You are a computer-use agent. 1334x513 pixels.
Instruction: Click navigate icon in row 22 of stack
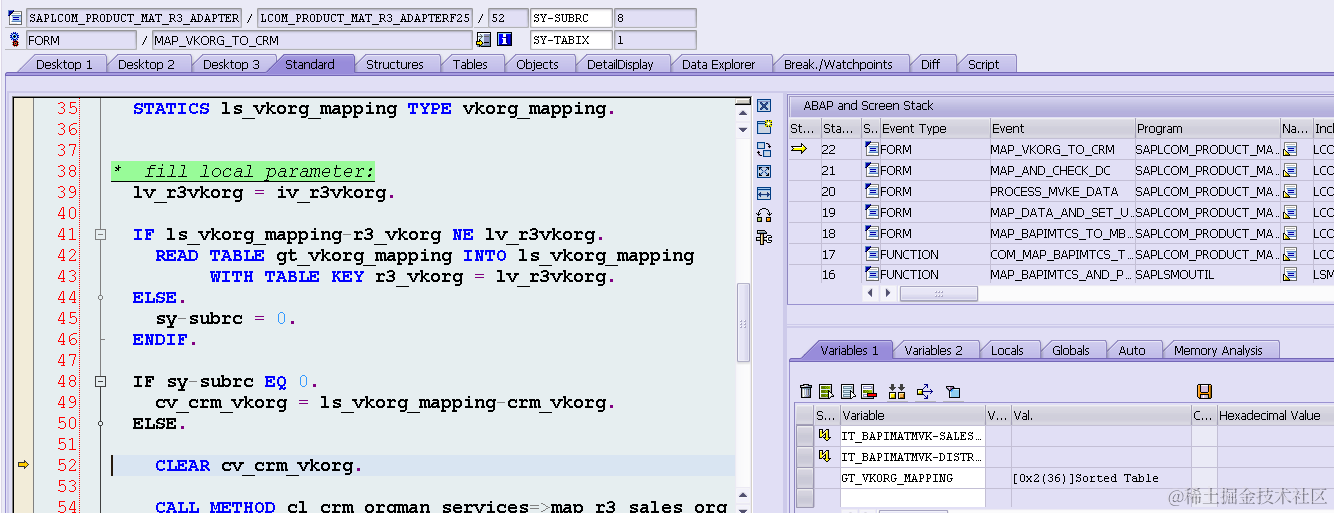[1291, 150]
